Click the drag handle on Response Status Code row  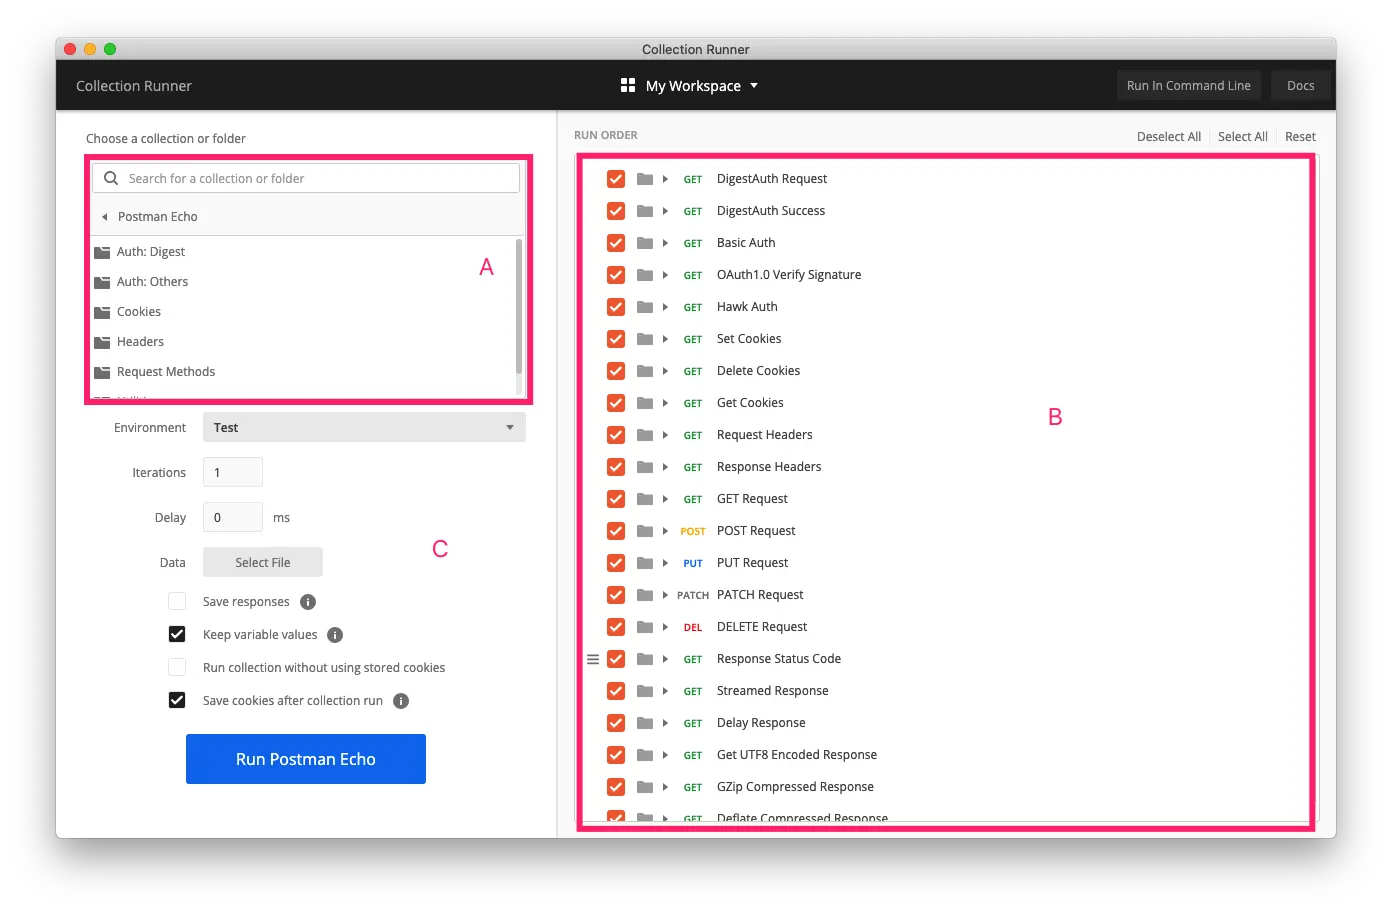(593, 659)
